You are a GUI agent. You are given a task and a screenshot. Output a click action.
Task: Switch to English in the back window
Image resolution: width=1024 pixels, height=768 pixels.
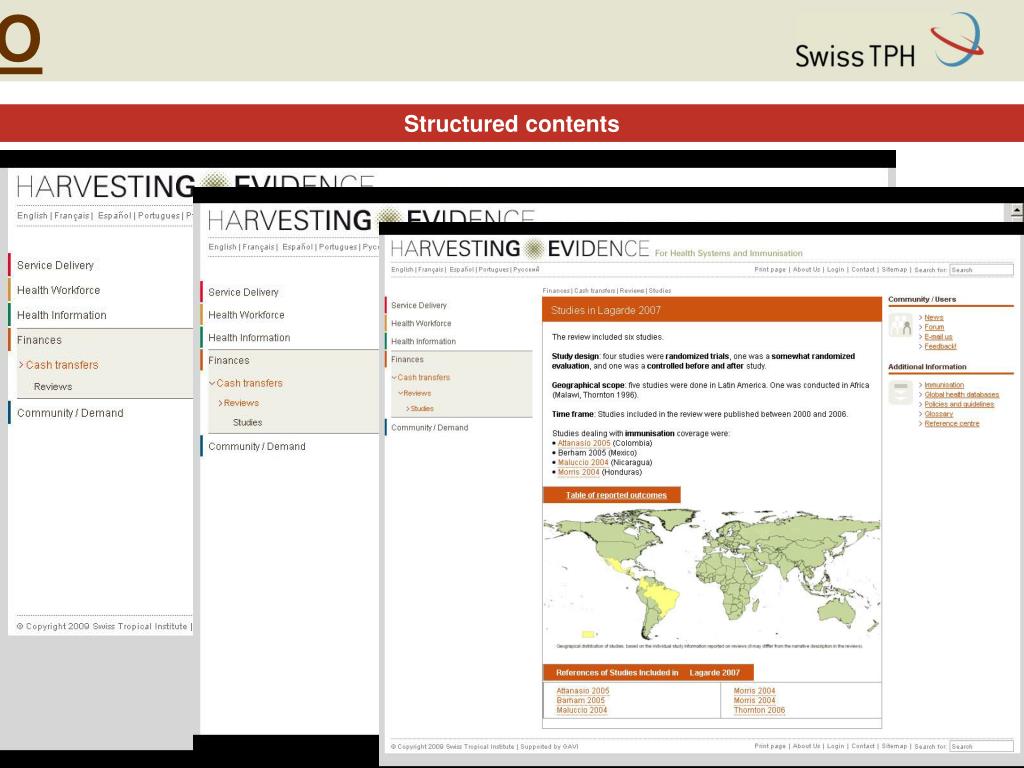pos(32,216)
